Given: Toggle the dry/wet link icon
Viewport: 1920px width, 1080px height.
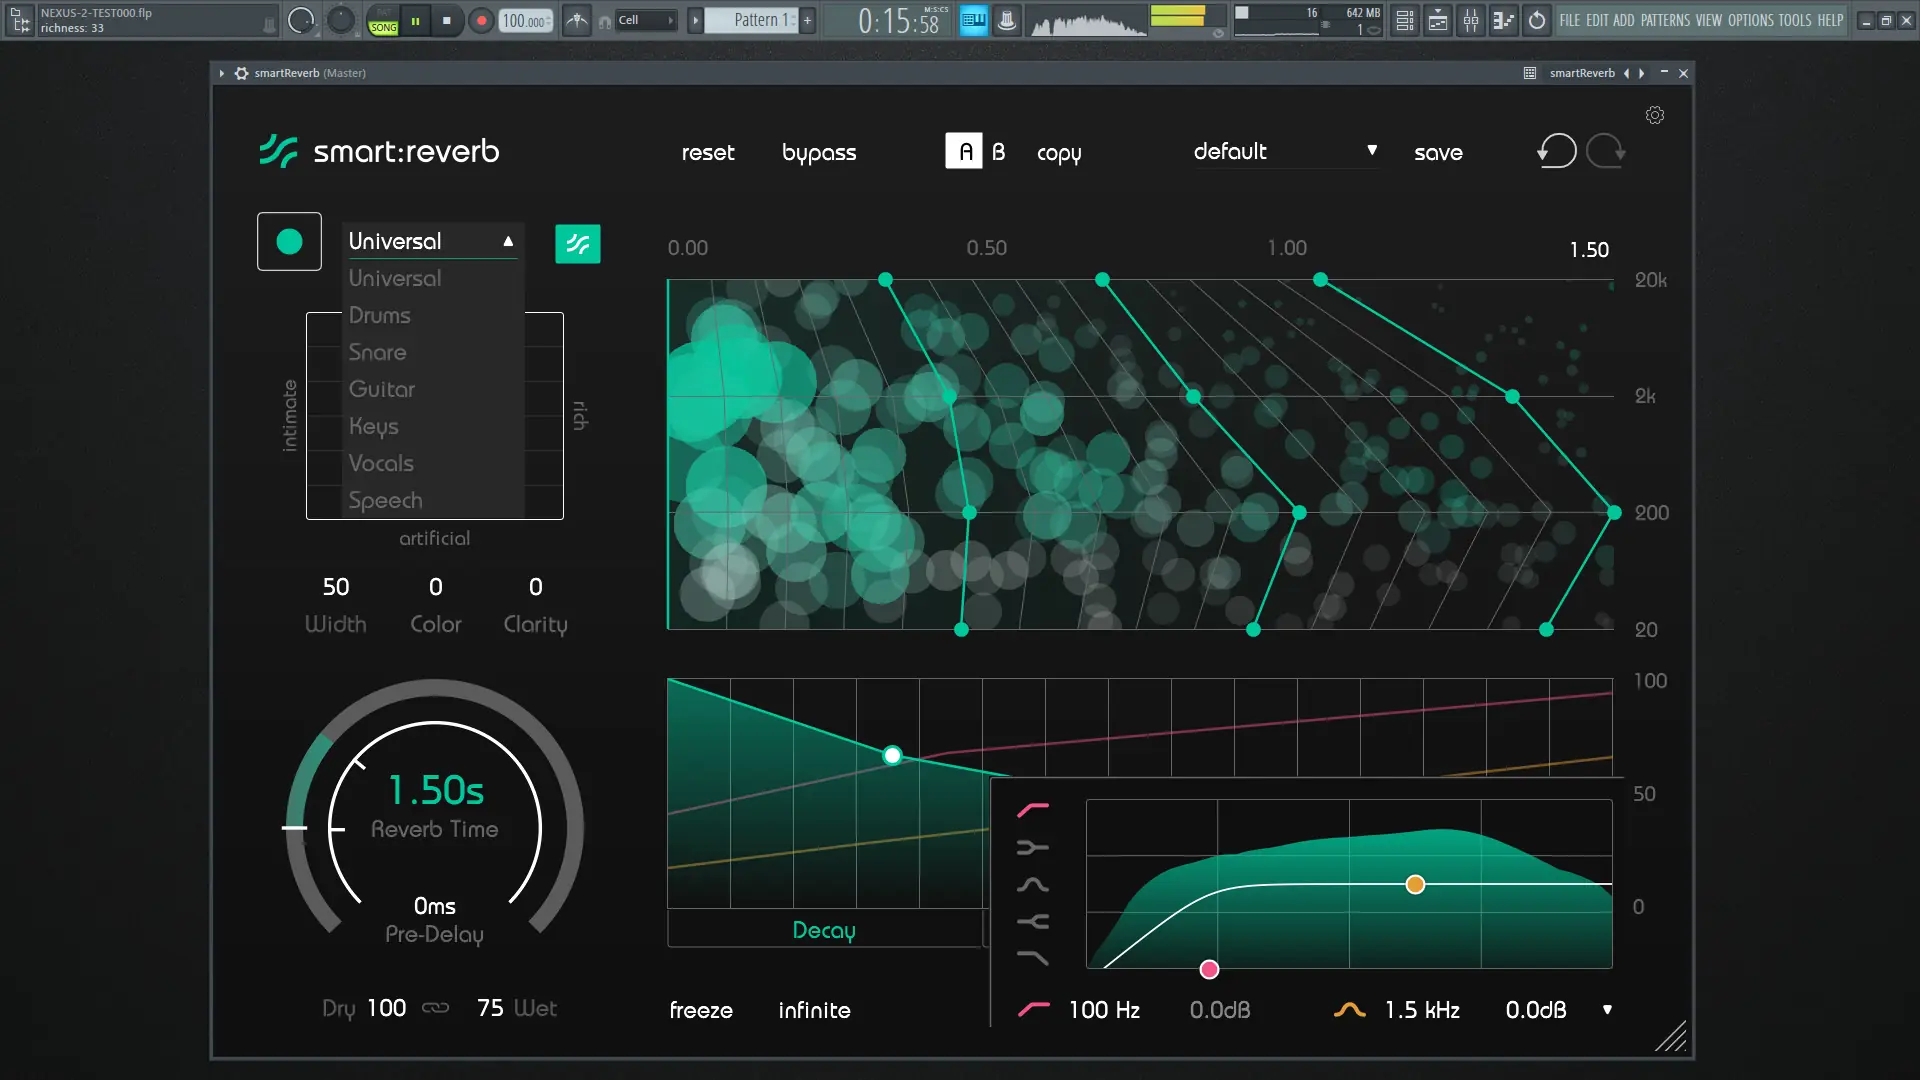Looking at the screenshot, I should click(436, 1008).
